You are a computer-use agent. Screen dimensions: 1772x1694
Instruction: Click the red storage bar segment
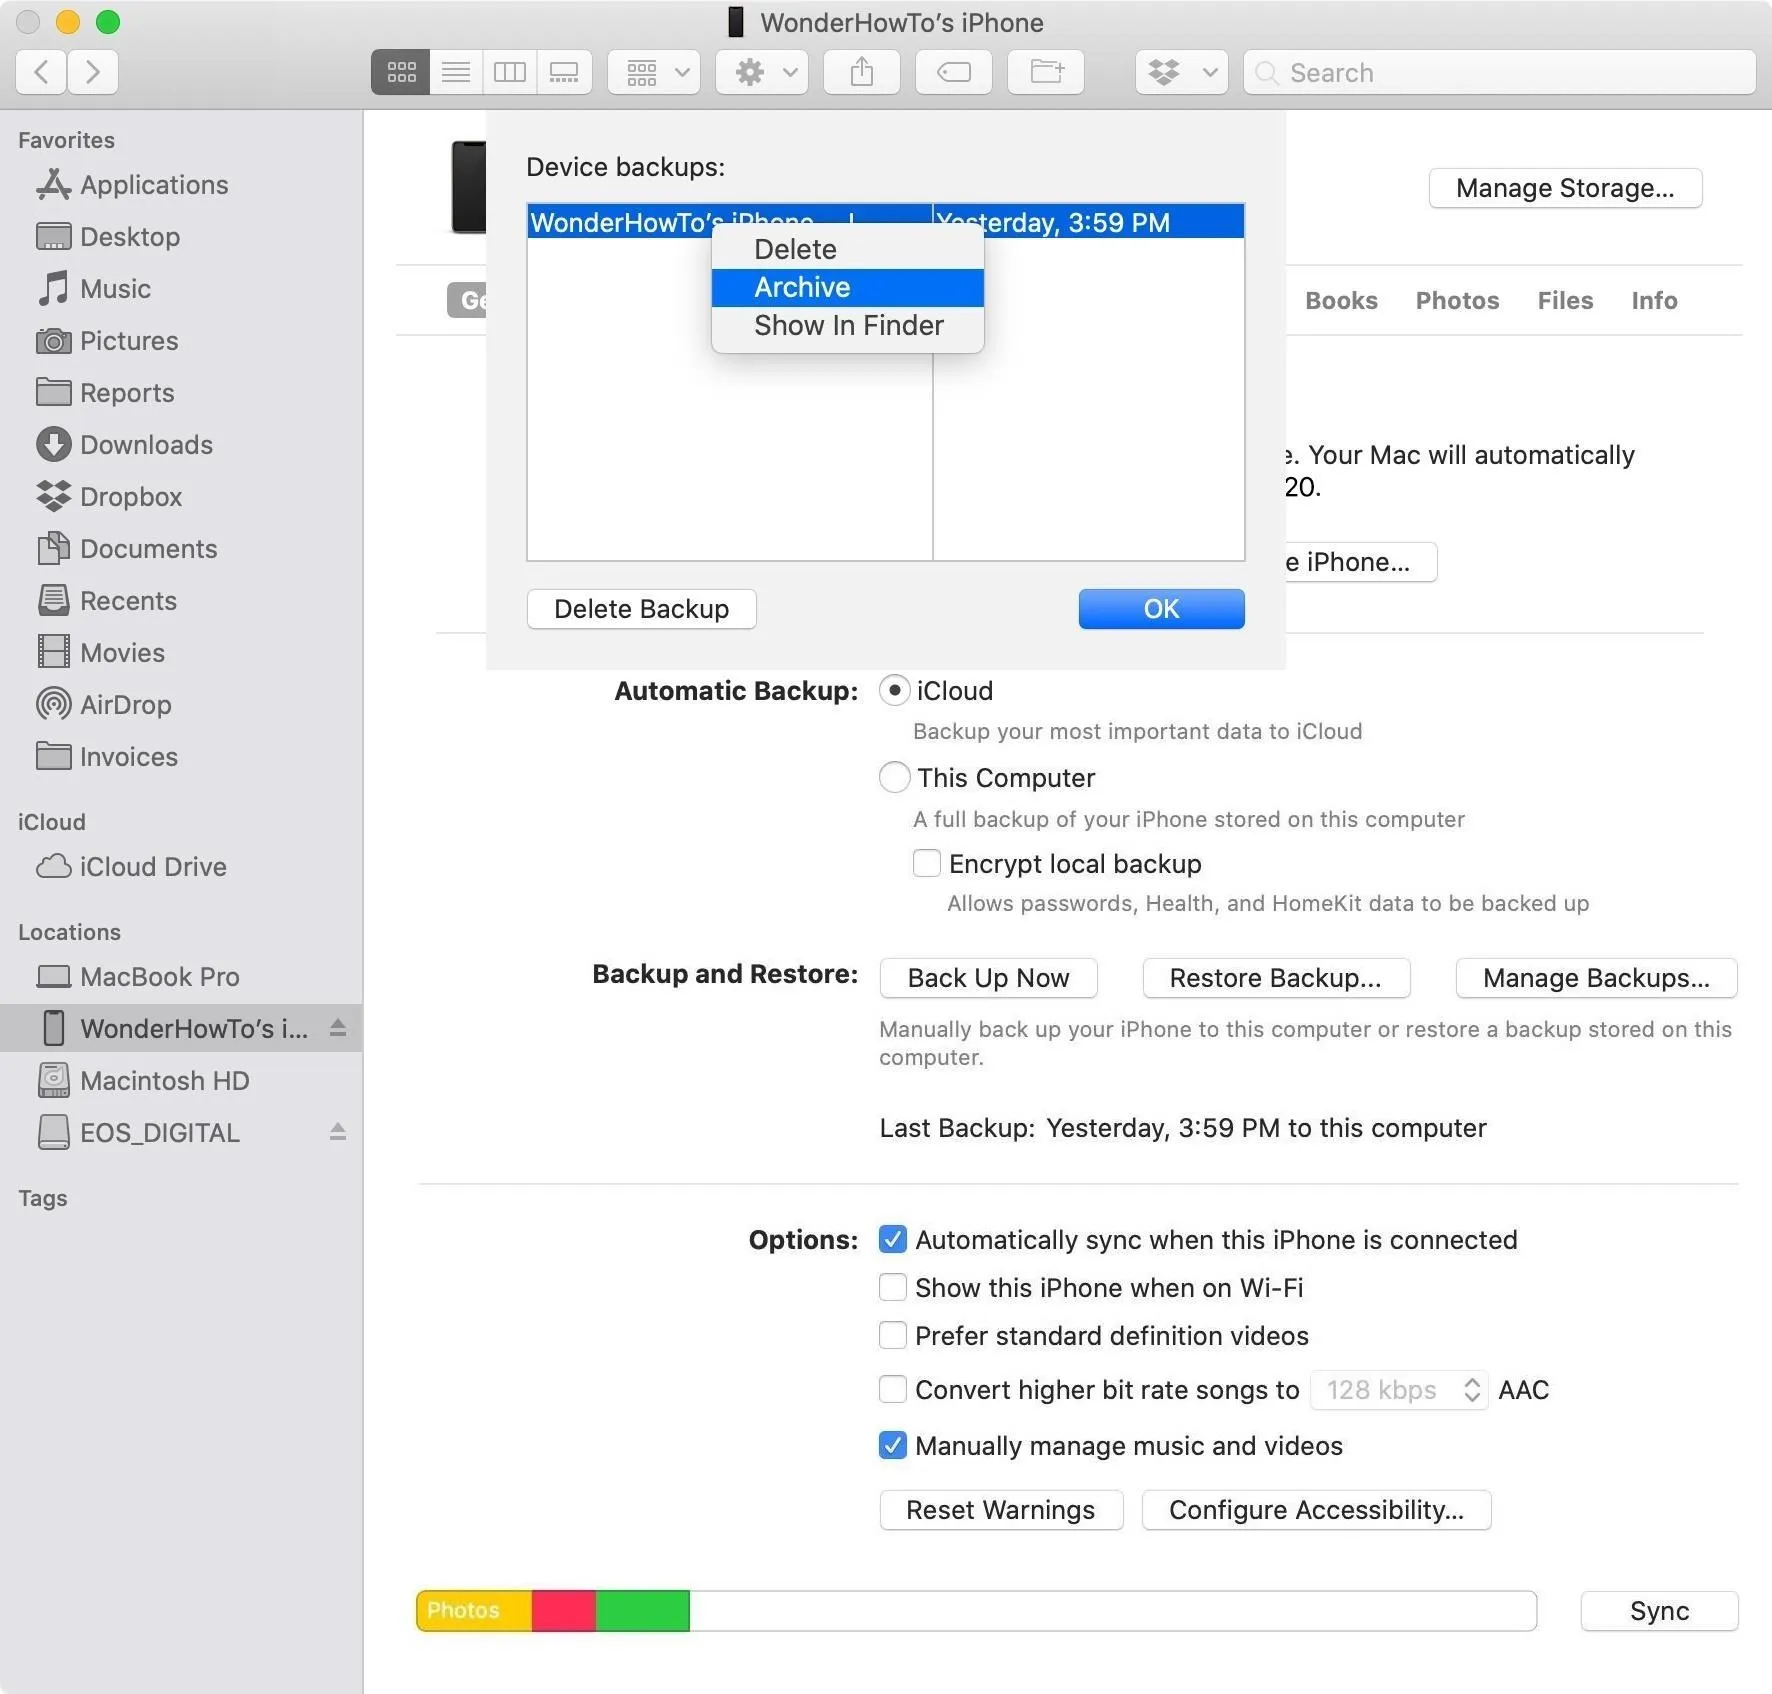564,1611
